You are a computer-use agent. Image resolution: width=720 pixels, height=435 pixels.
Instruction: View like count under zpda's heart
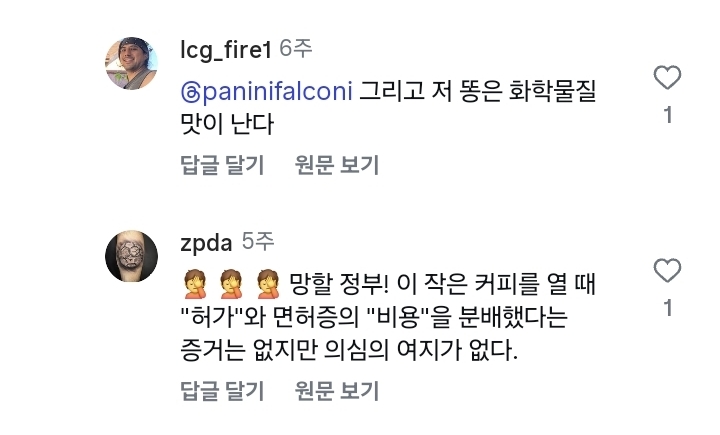(x=666, y=308)
